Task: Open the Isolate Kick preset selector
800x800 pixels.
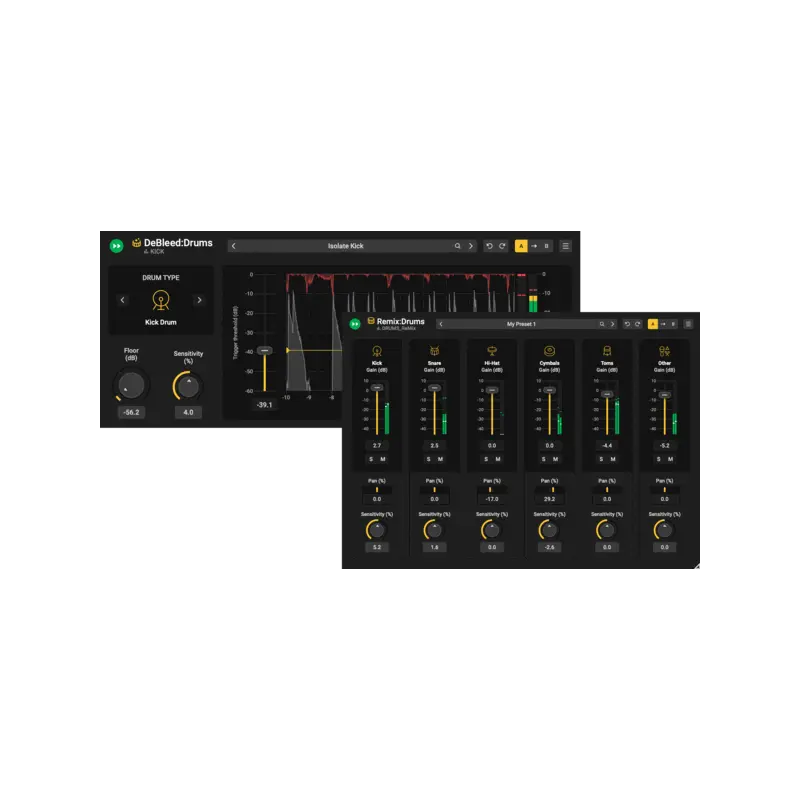Action: [345, 246]
